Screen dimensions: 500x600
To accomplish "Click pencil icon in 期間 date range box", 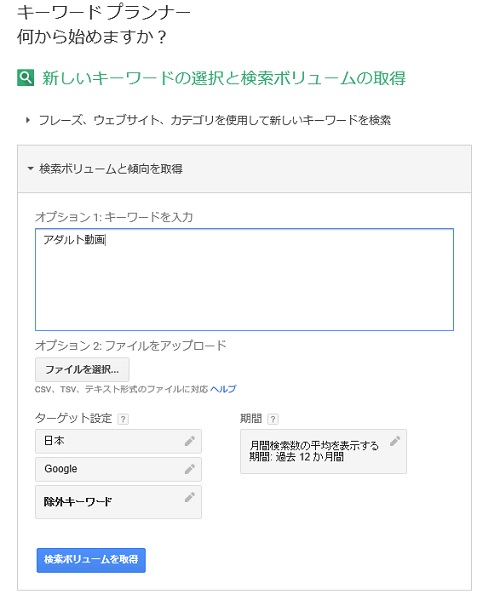I will [x=395, y=441].
